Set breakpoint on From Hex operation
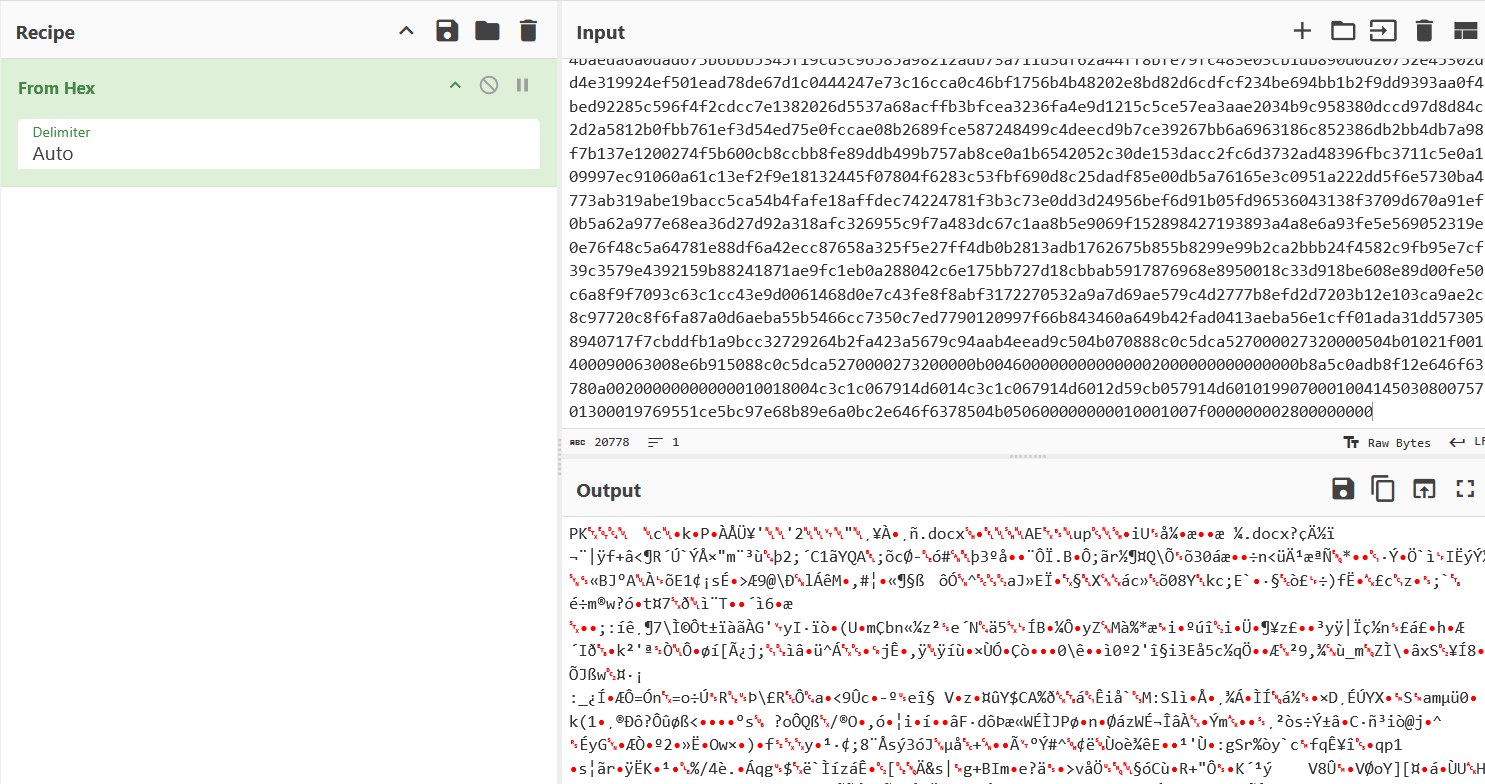Image resolution: width=1485 pixels, height=784 pixels. tap(522, 86)
